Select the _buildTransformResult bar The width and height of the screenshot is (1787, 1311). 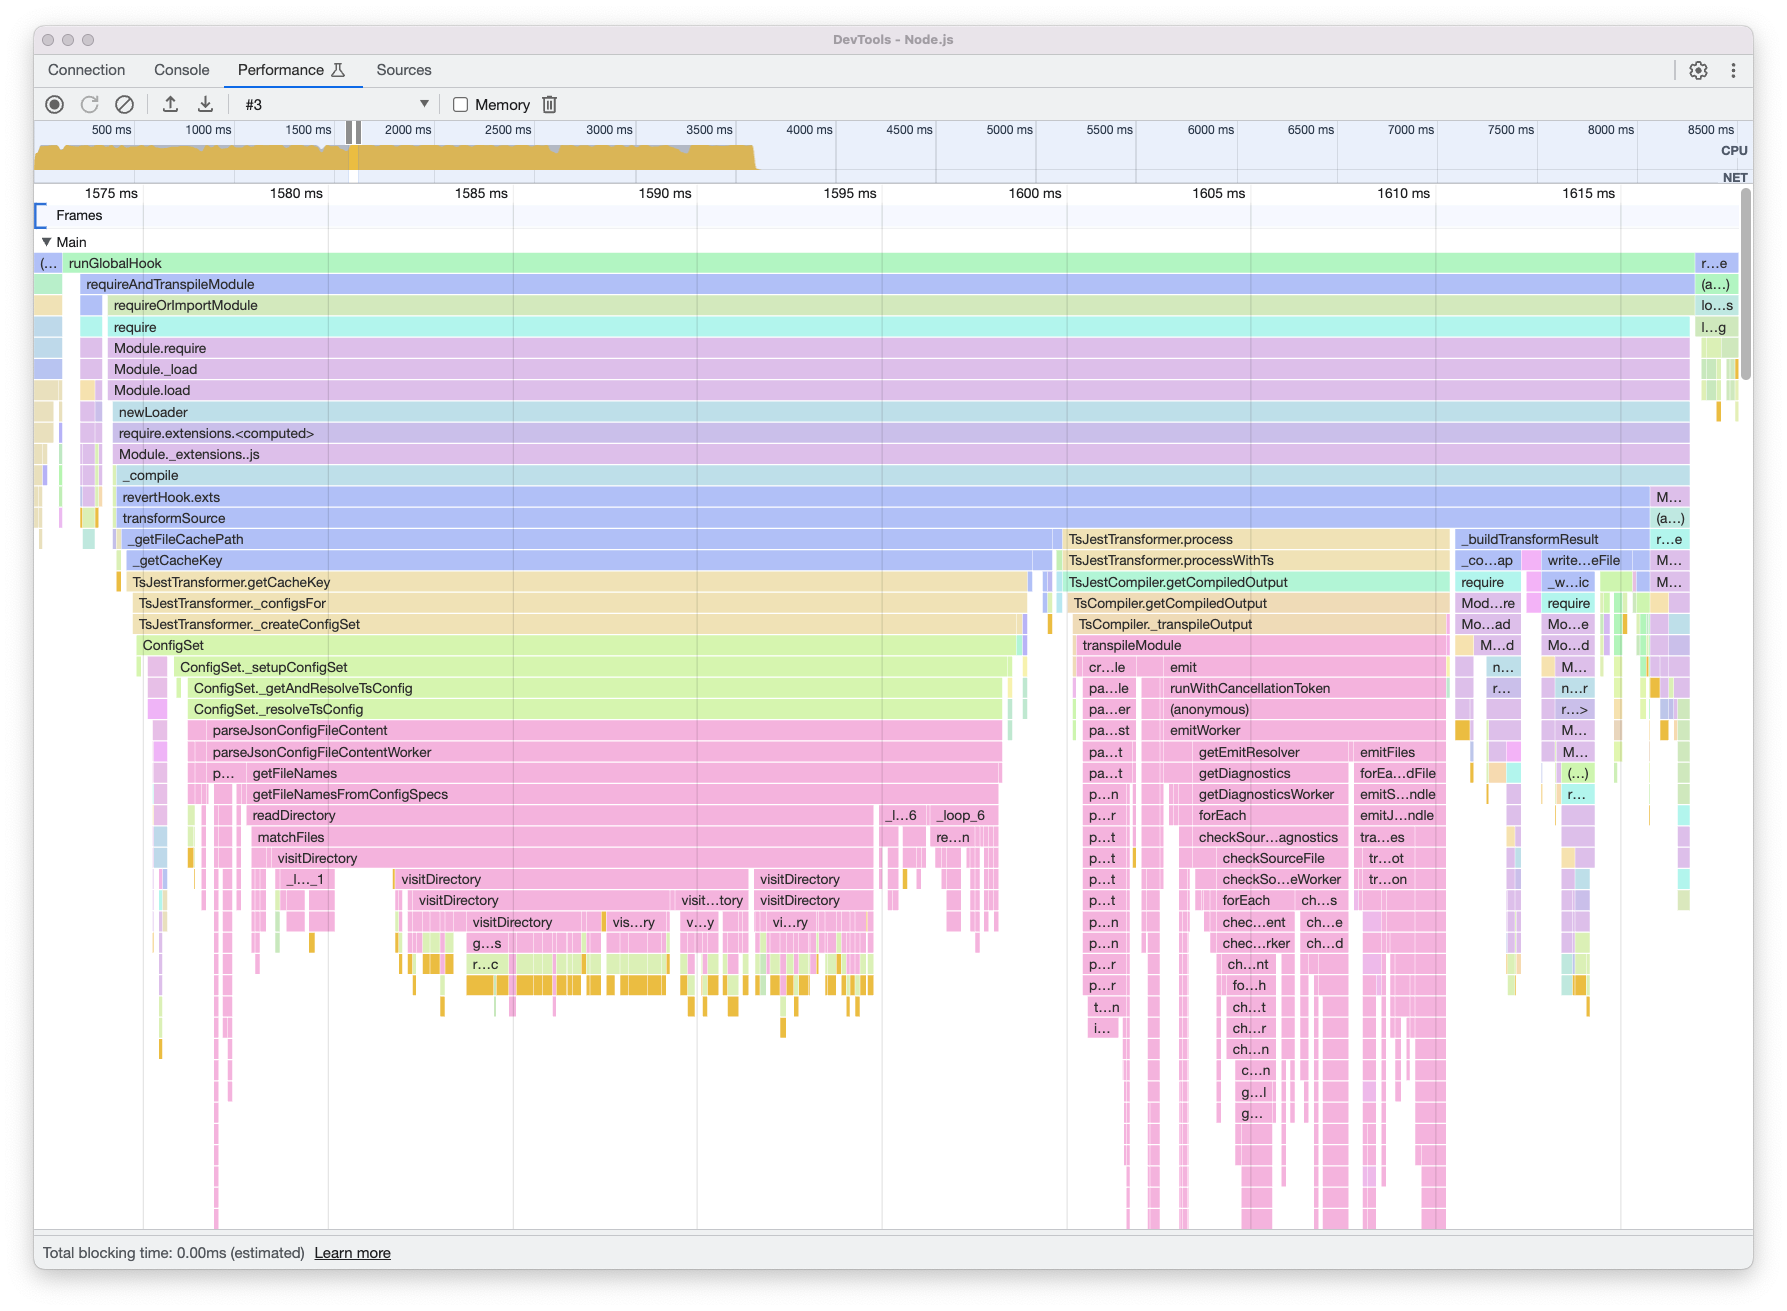pyautogui.click(x=1552, y=539)
